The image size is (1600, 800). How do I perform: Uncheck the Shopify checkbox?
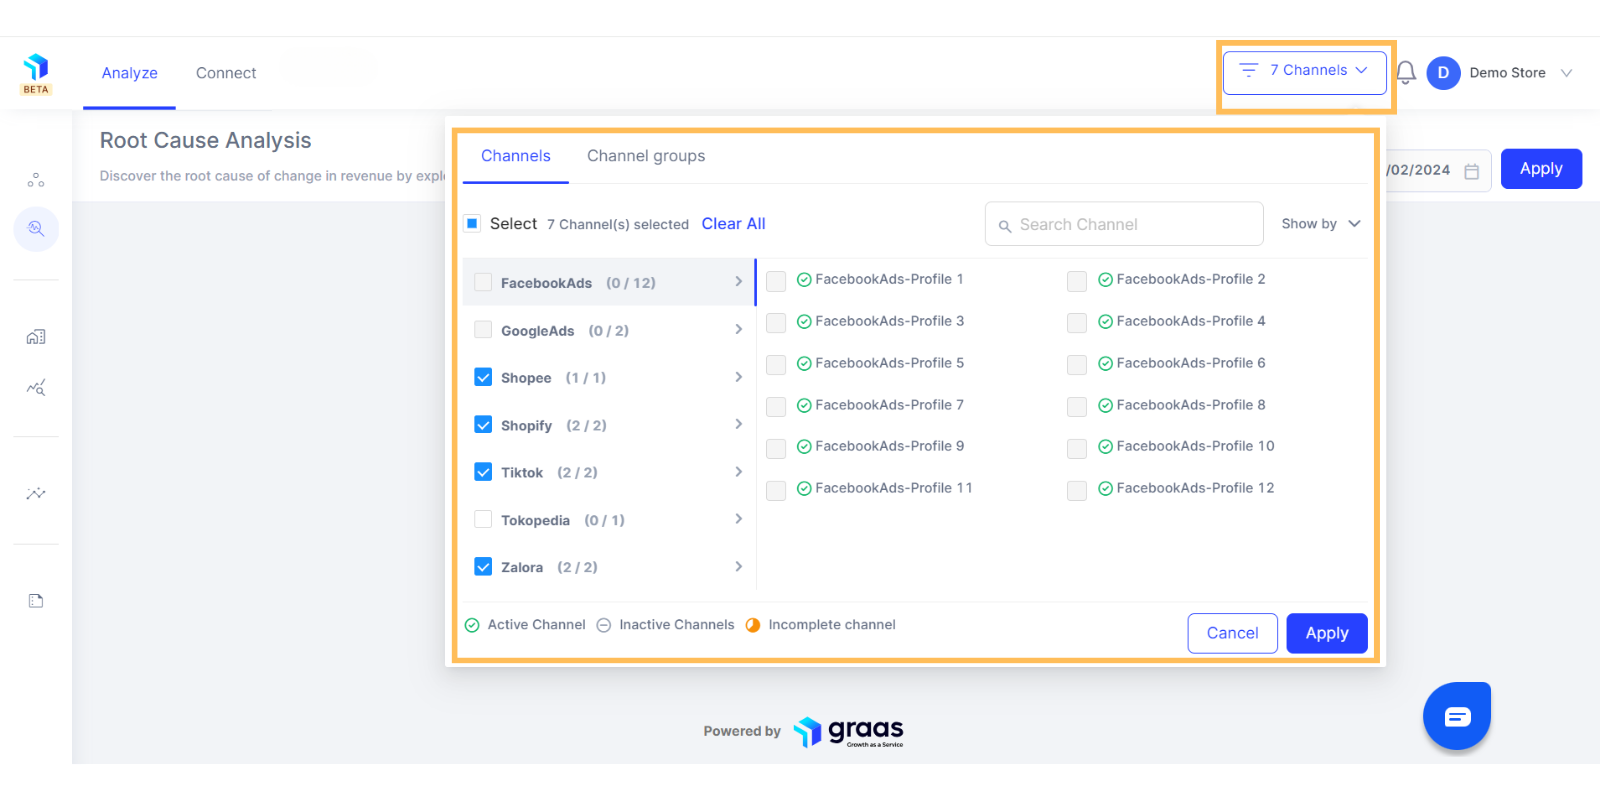click(483, 424)
